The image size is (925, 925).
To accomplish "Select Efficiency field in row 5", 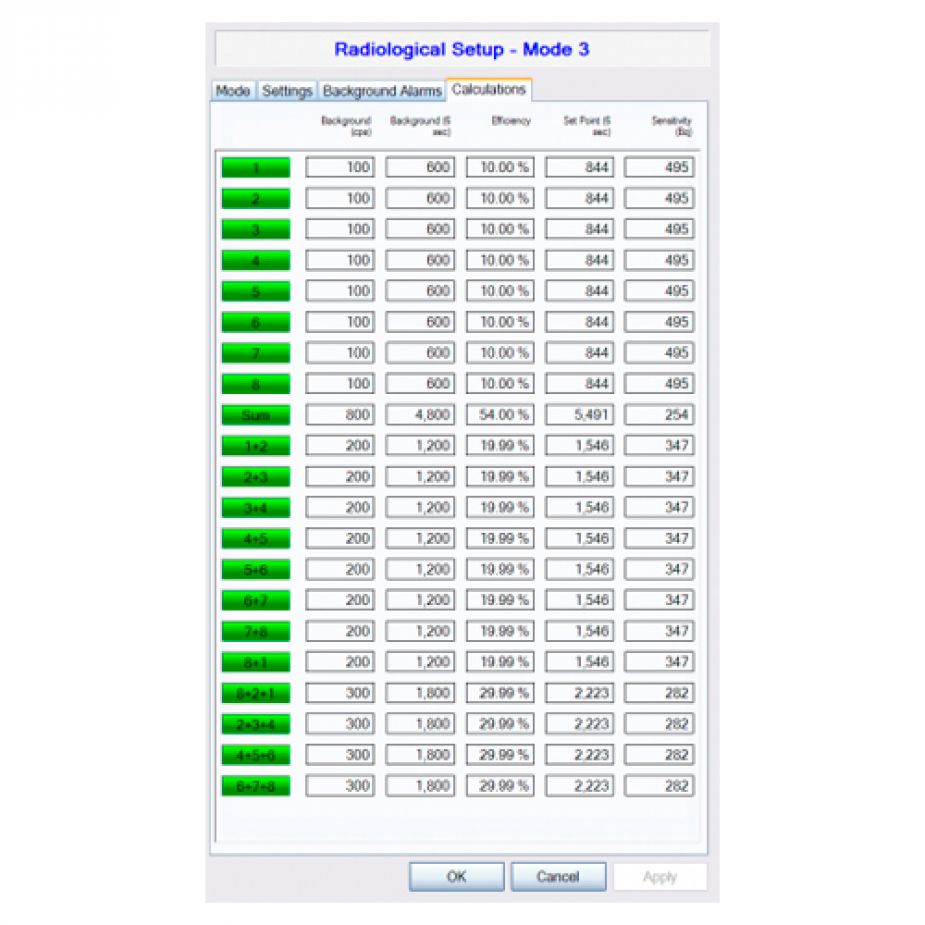I will point(500,291).
